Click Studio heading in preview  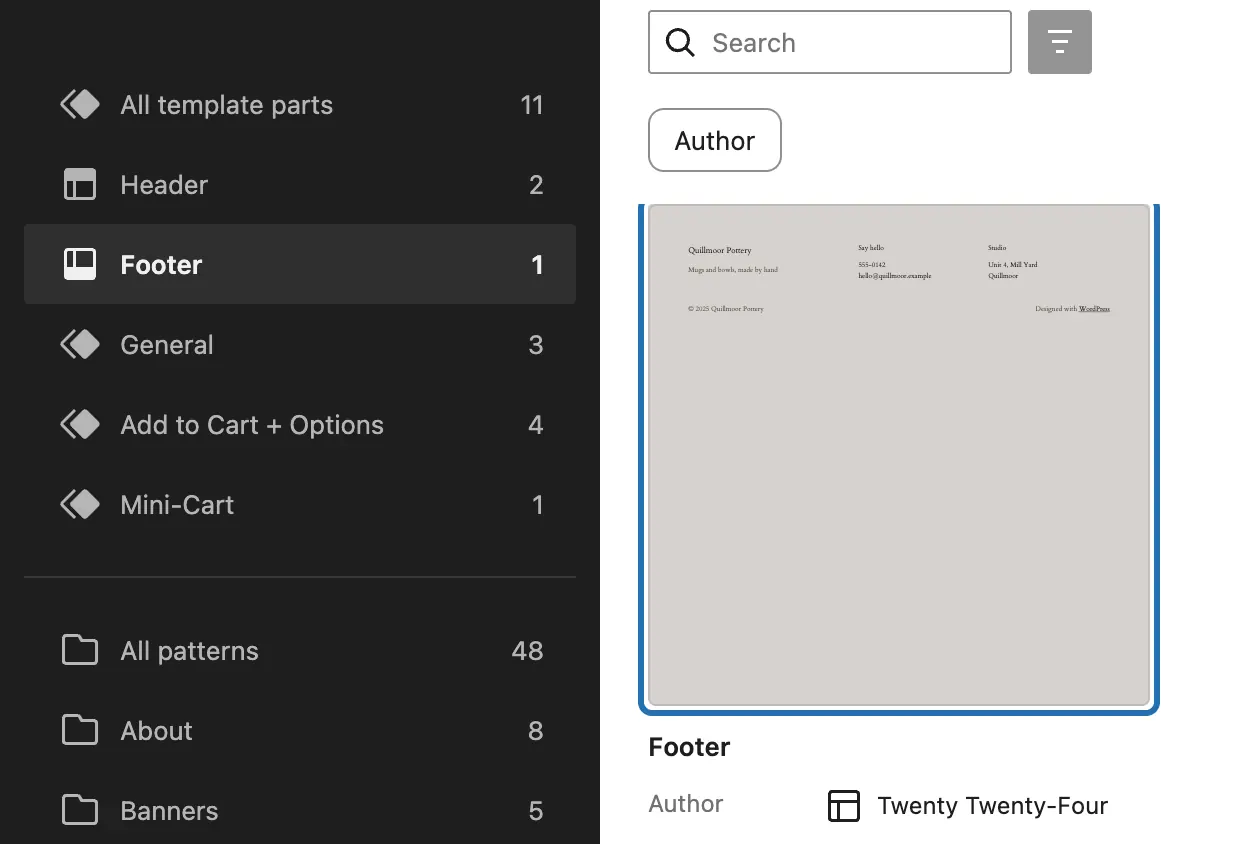pos(997,247)
